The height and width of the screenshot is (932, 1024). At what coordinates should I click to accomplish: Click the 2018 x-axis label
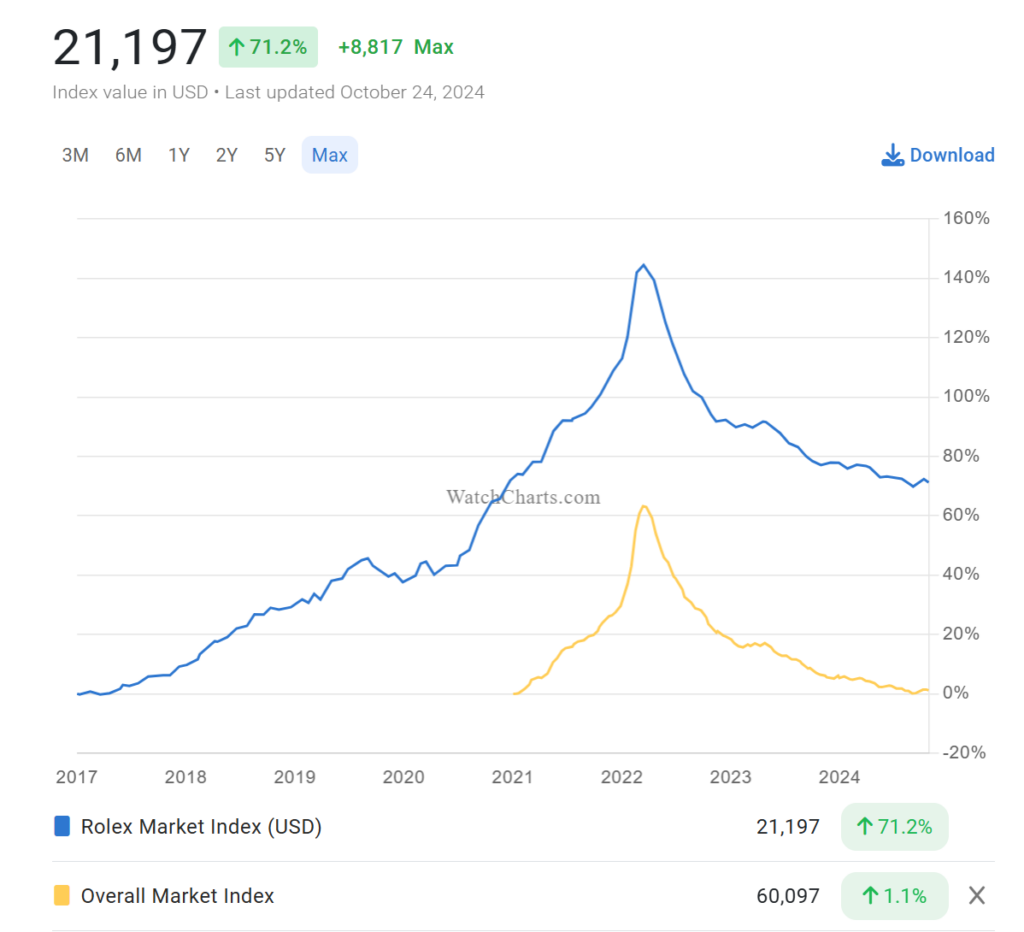[185, 777]
